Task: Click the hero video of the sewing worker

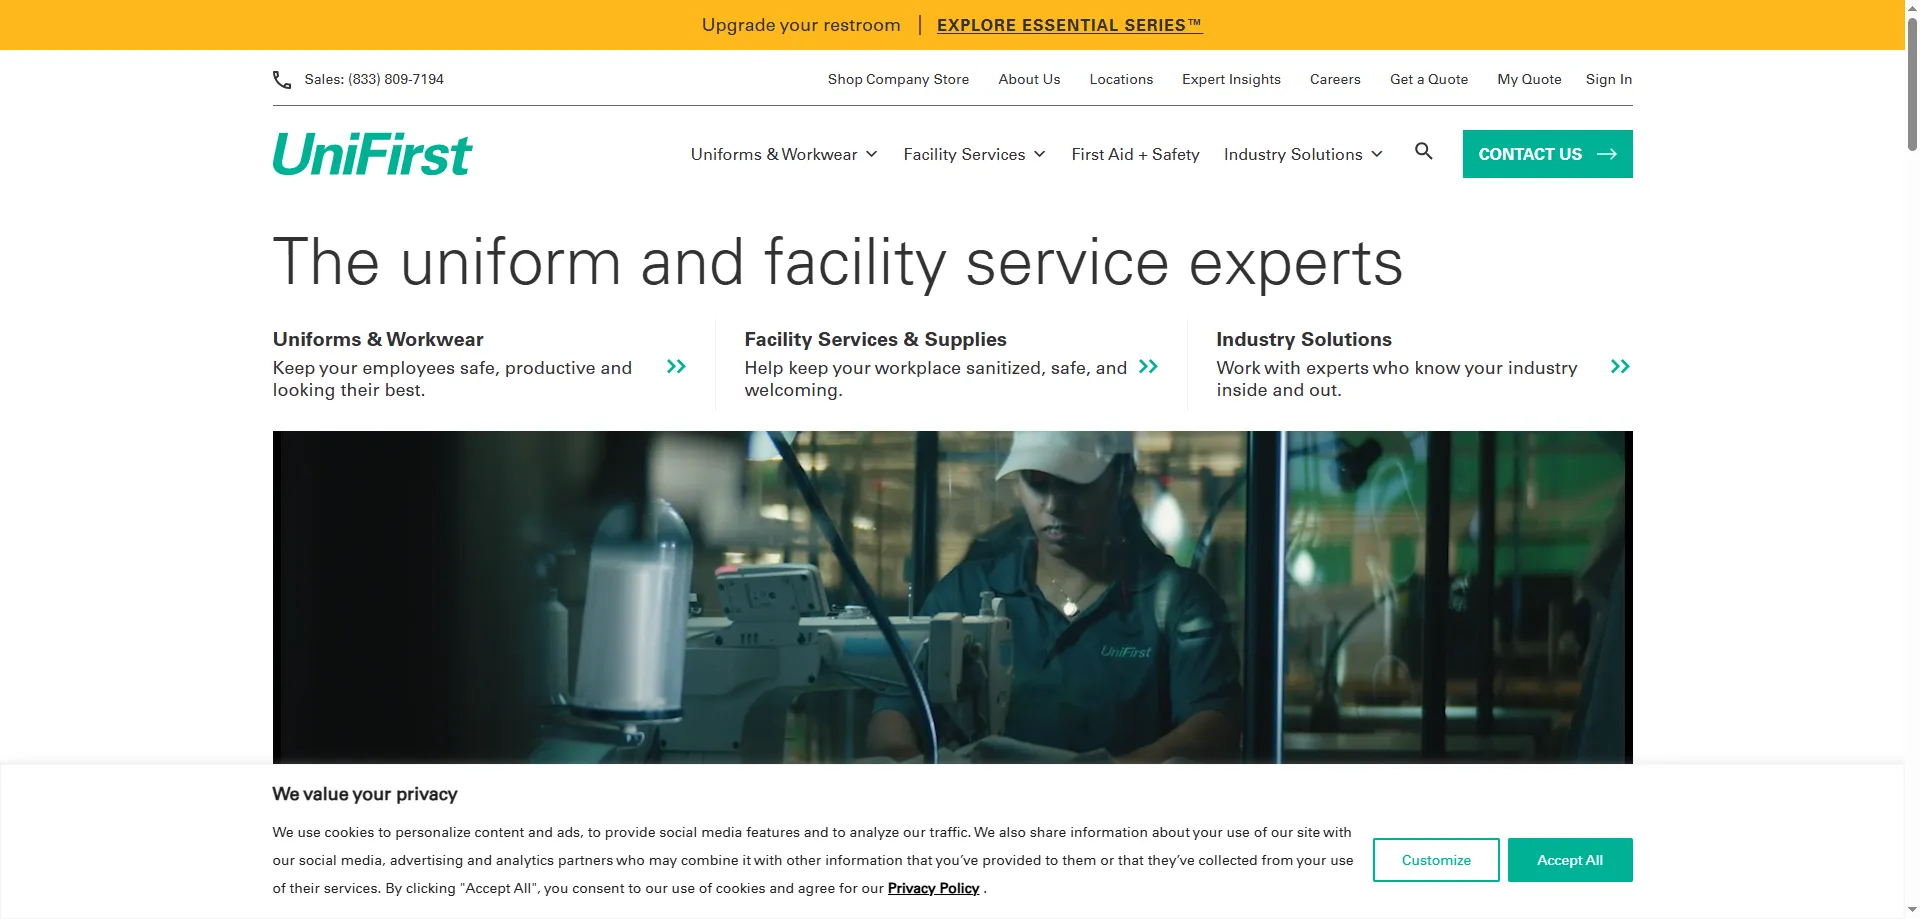Action: (952, 597)
